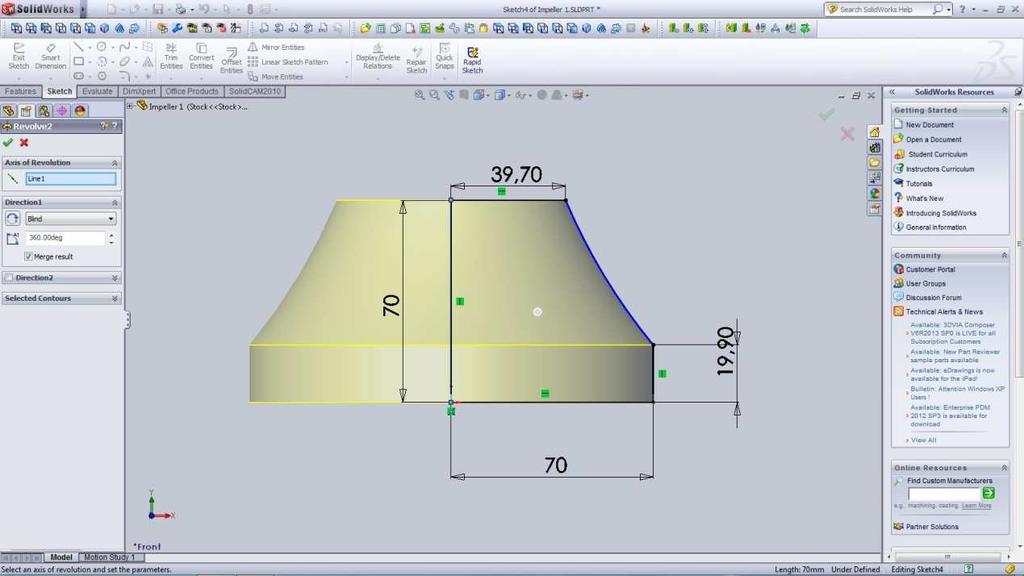
Task: Open the Motion Study 1 tab
Action: [x=109, y=557]
